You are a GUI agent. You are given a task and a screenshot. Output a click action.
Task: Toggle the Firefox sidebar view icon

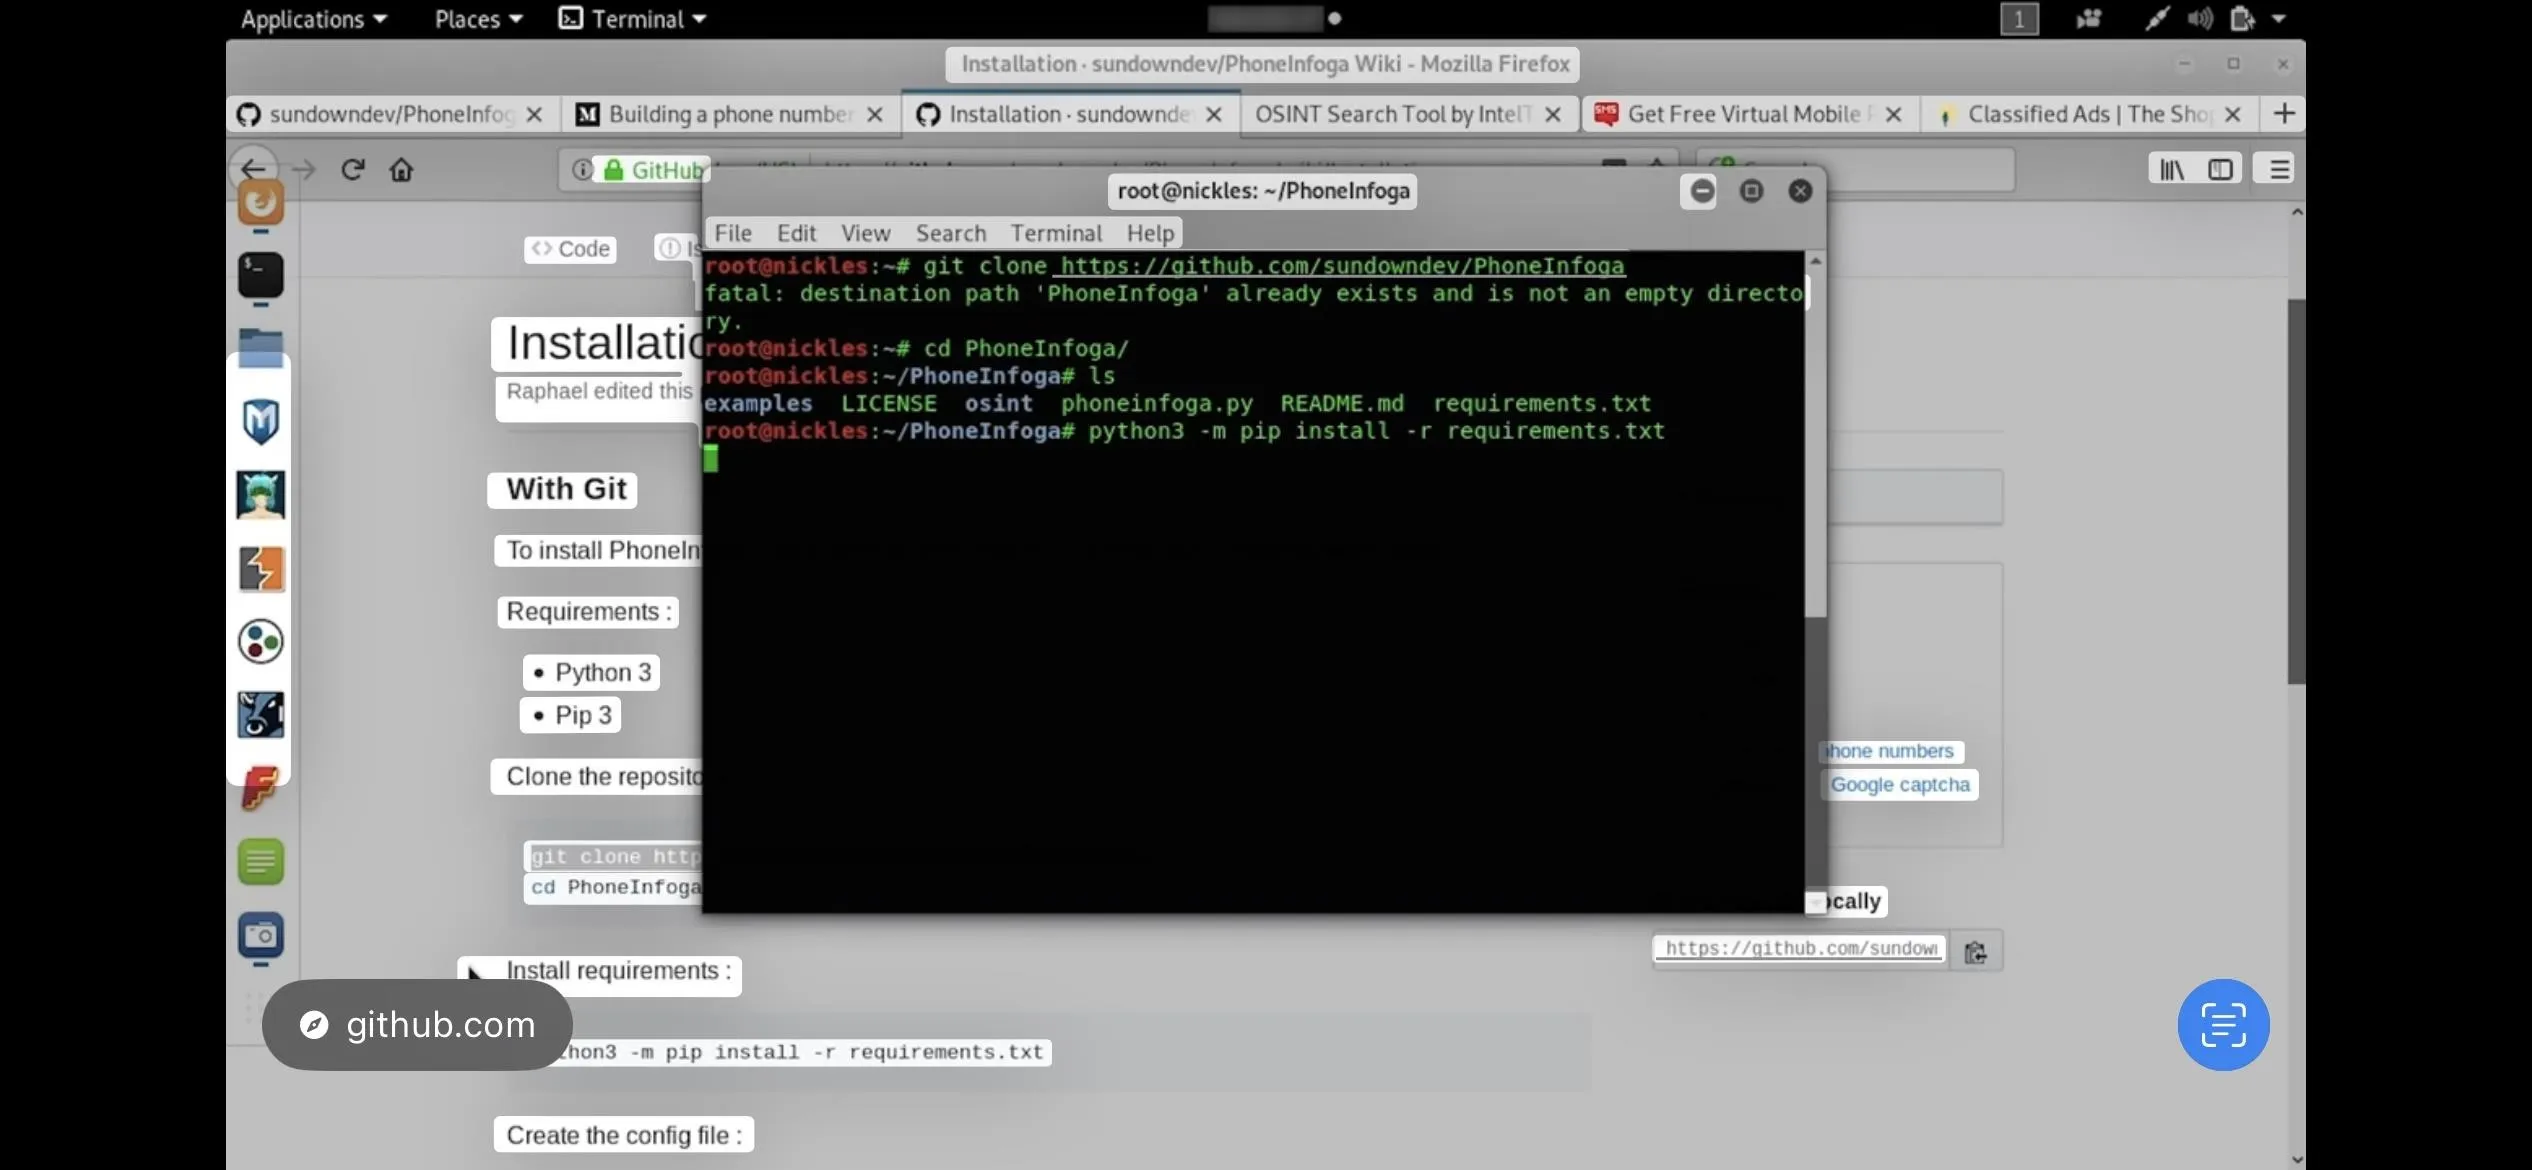(2220, 169)
